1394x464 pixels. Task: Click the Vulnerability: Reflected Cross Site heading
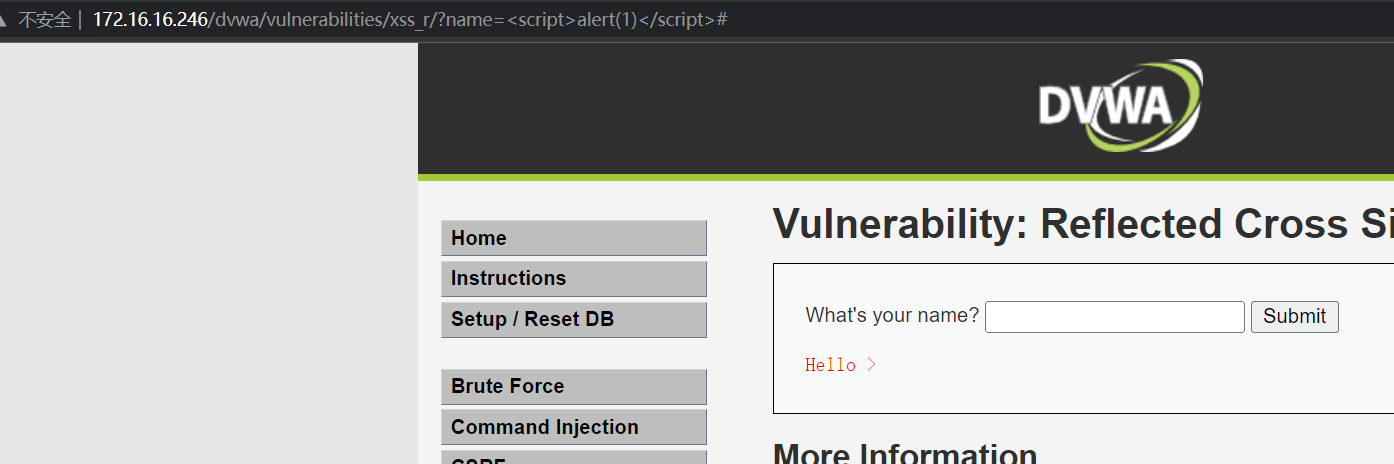tap(1083, 224)
